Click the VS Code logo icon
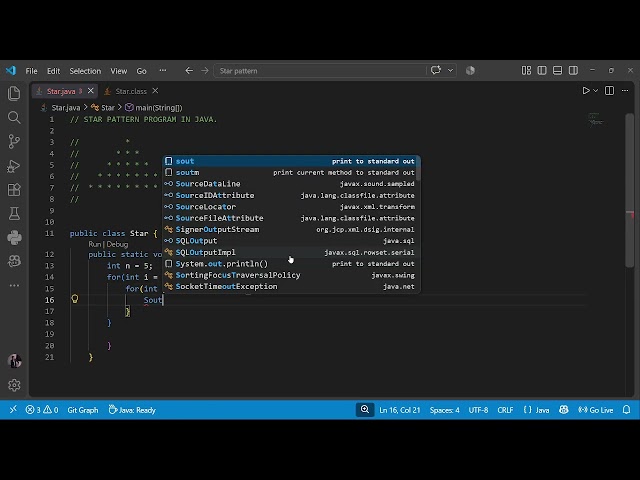640x480 pixels. point(11,71)
